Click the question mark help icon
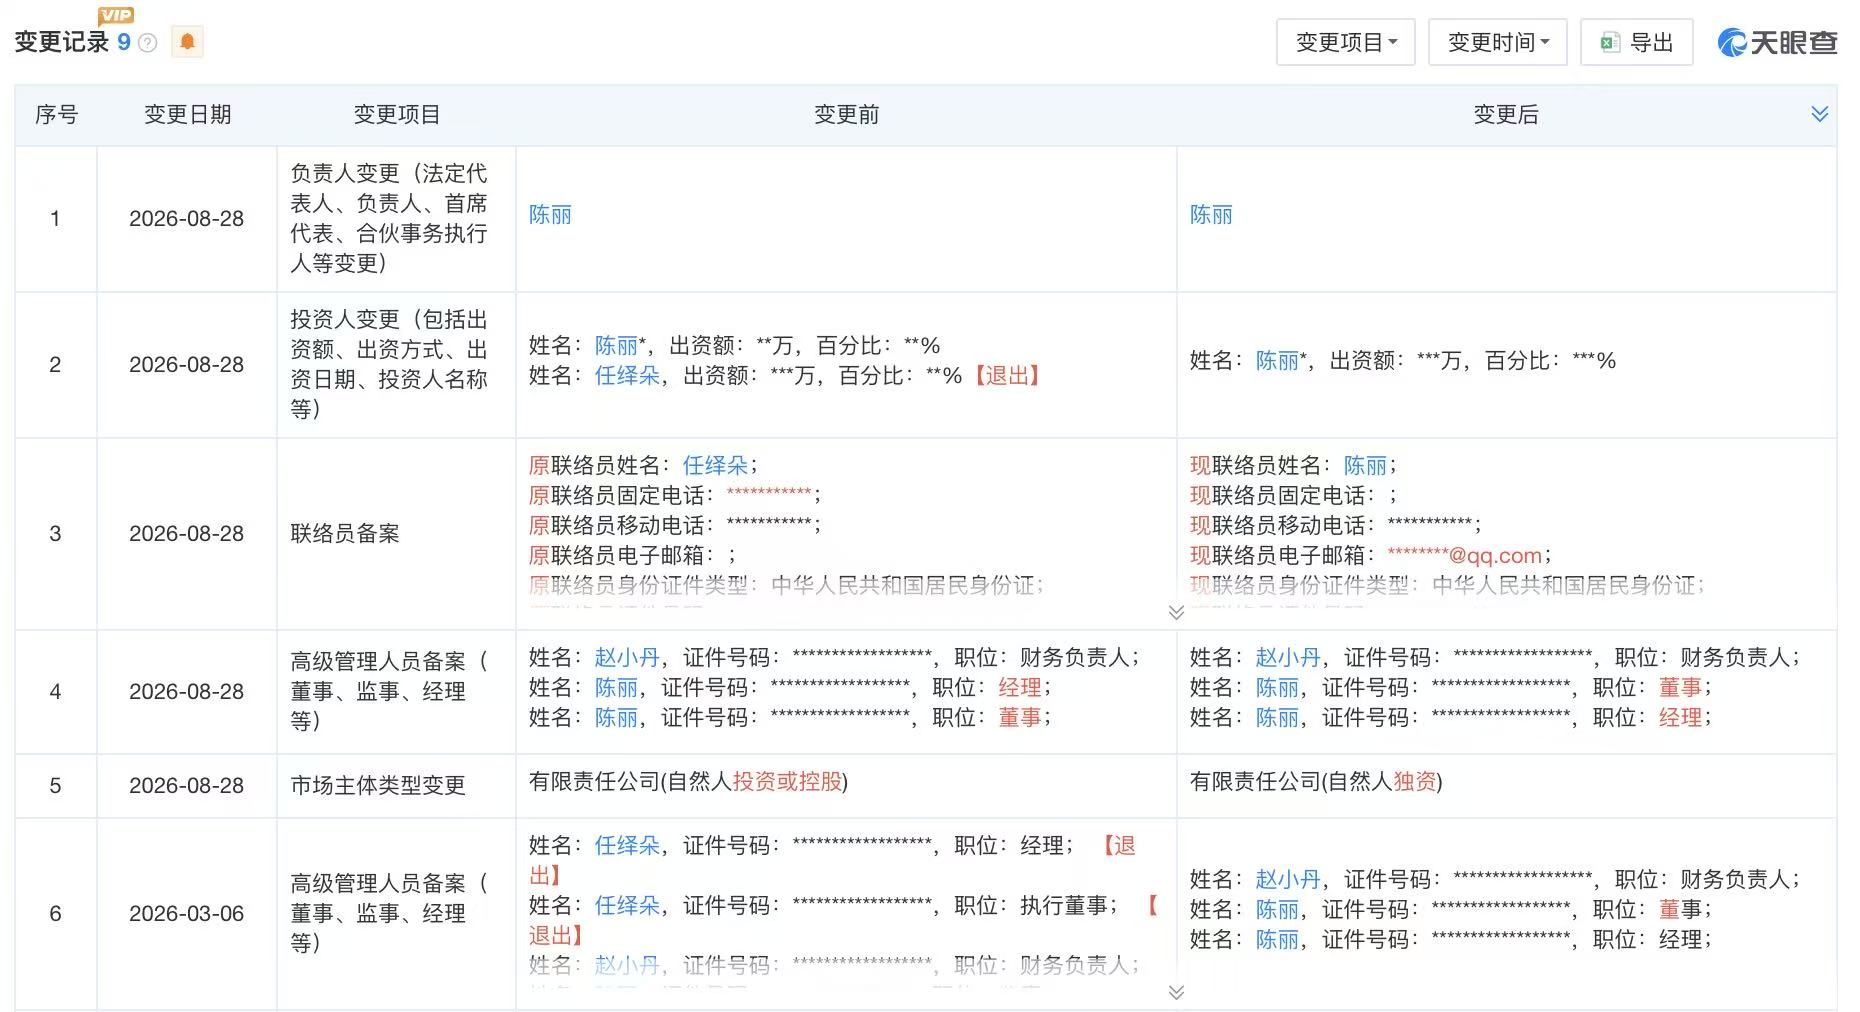Screen dimensions: 1860x1012 [x=147, y=42]
